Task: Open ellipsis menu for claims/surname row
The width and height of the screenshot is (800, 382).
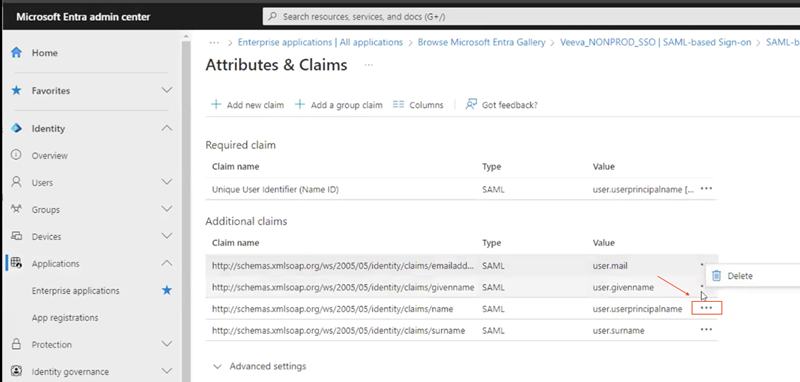Action: coord(706,330)
